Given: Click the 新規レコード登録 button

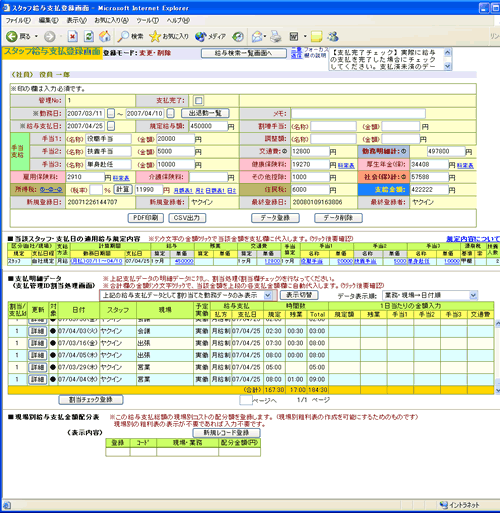Looking at the screenshot, I should pyautogui.click(x=227, y=433).
